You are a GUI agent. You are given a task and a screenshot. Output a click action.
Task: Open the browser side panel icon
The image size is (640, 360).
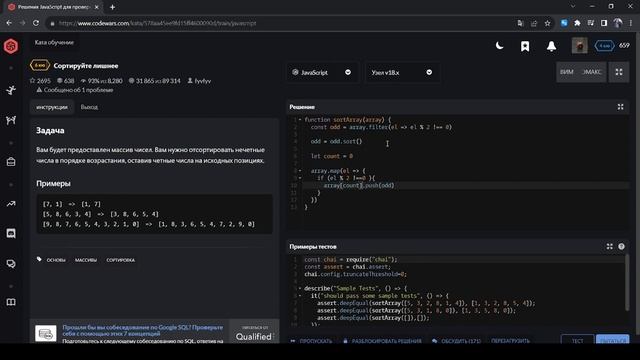click(604, 23)
